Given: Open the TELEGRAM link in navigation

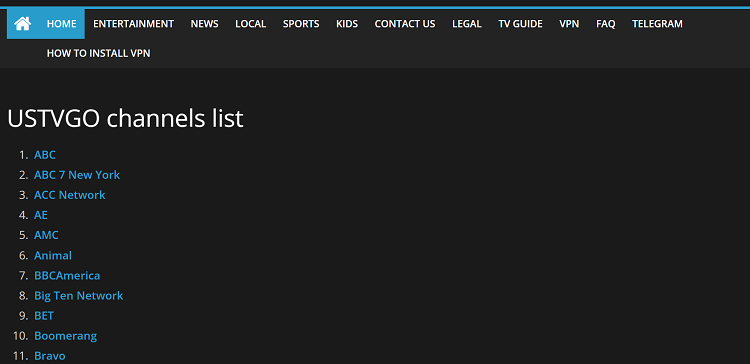Looking at the screenshot, I should pos(657,24).
